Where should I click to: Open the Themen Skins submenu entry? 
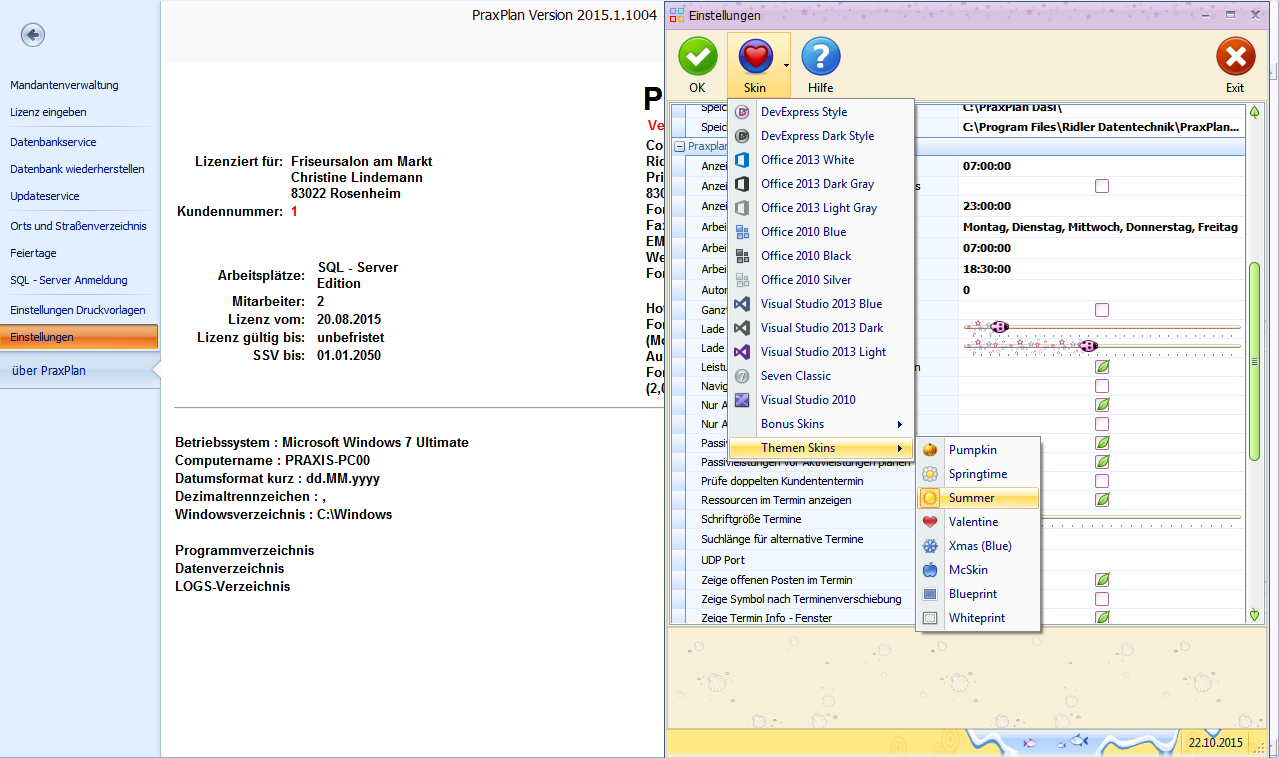click(x=820, y=448)
